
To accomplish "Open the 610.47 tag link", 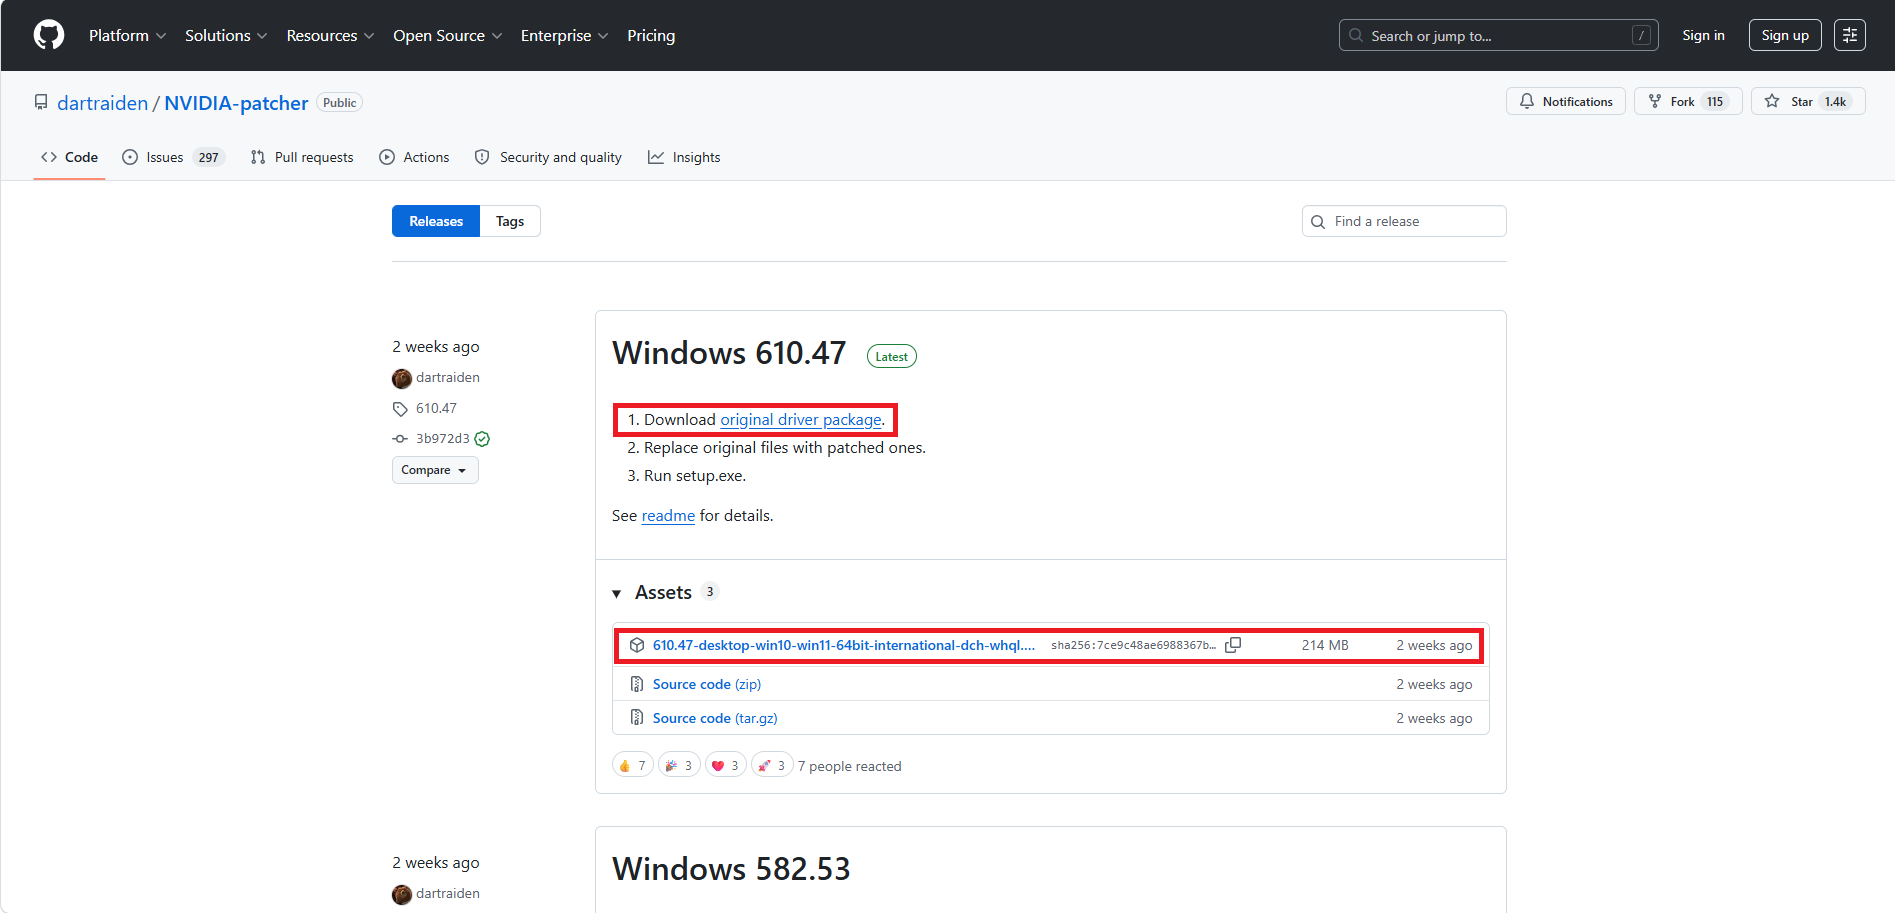I will click(x=436, y=408).
